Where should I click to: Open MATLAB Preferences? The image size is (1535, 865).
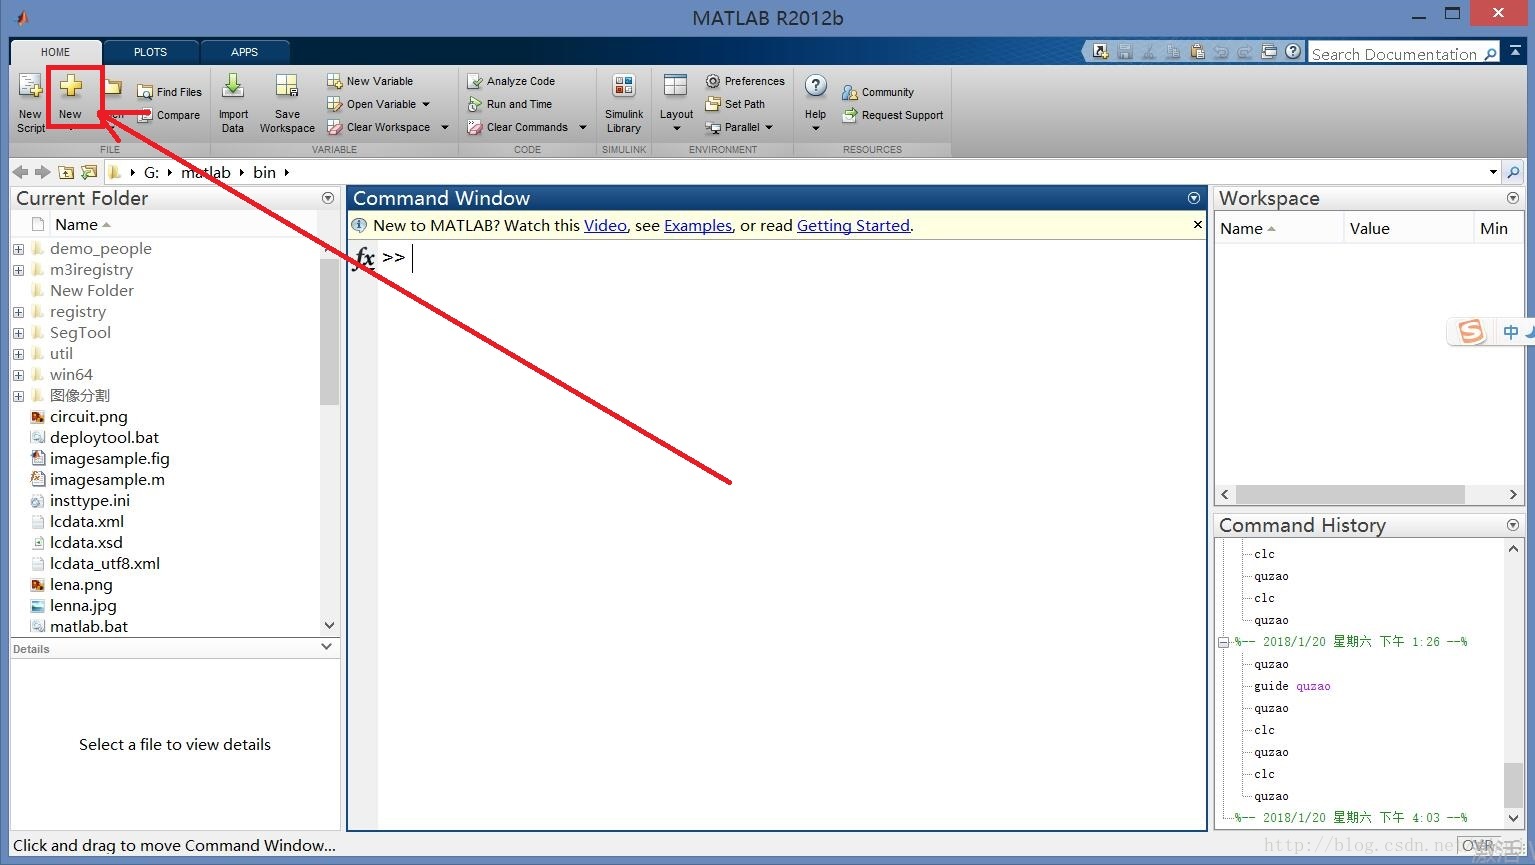745,81
